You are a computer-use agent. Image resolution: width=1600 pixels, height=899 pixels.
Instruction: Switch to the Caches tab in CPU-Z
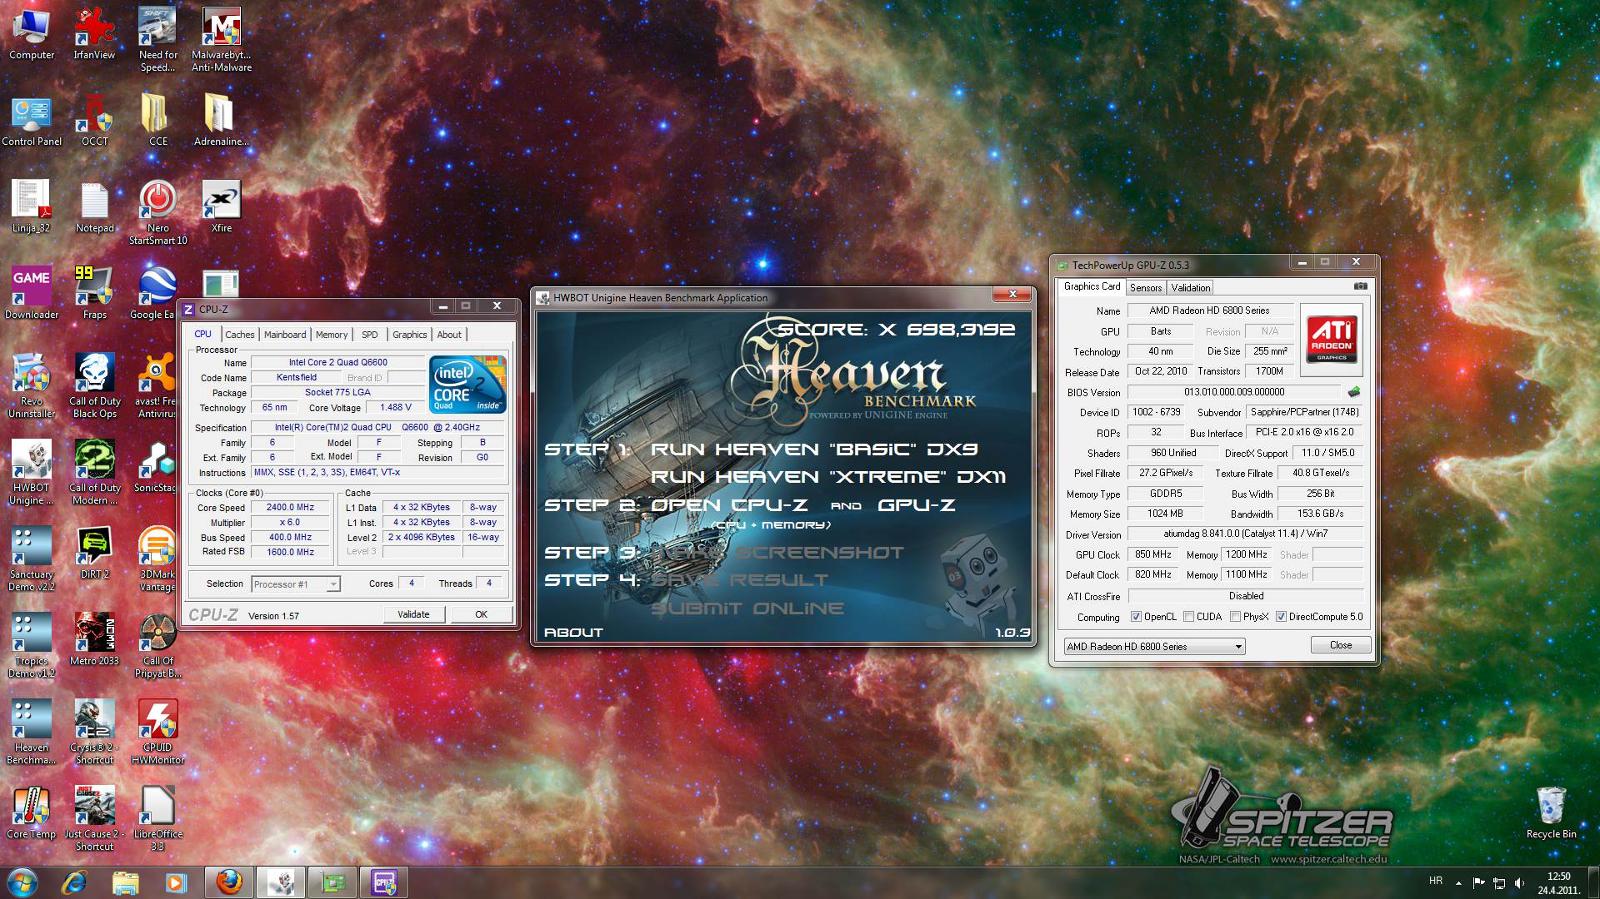pyautogui.click(x=240, y=335)
